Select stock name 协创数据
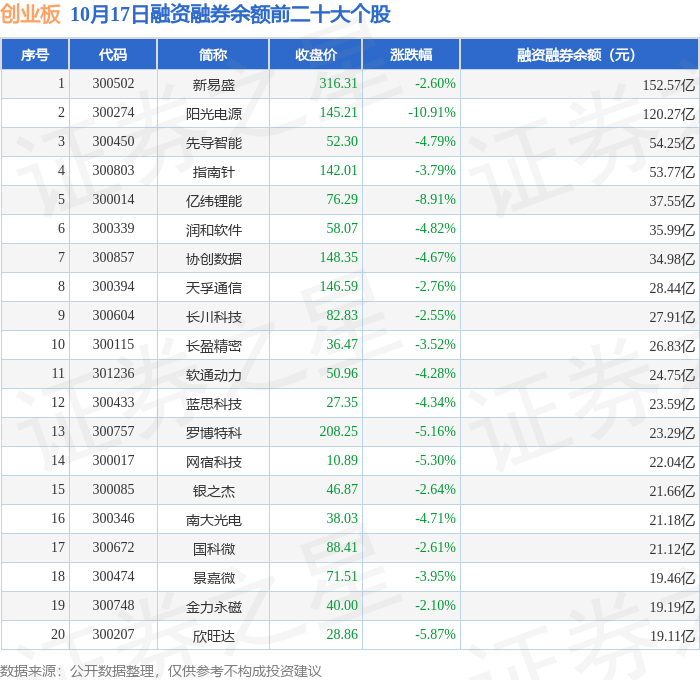Image resolution: width=700 pixels, height=680 pixels. point(213,259)
